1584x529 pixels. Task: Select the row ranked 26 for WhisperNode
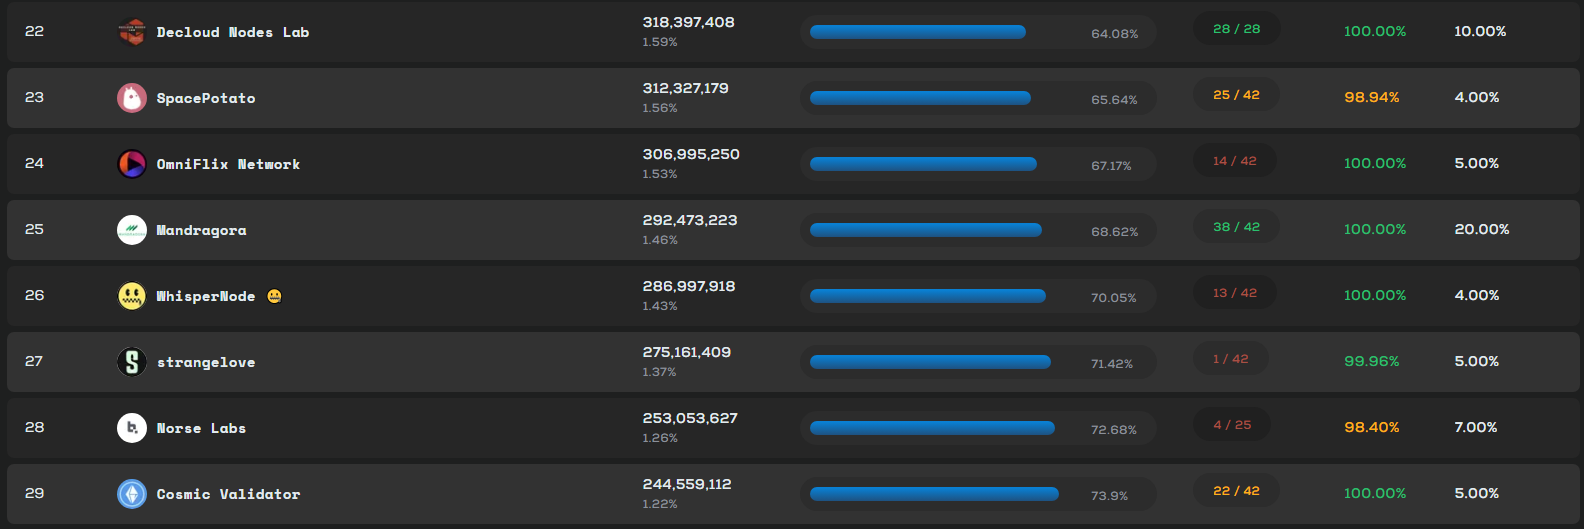click(792, 296)
